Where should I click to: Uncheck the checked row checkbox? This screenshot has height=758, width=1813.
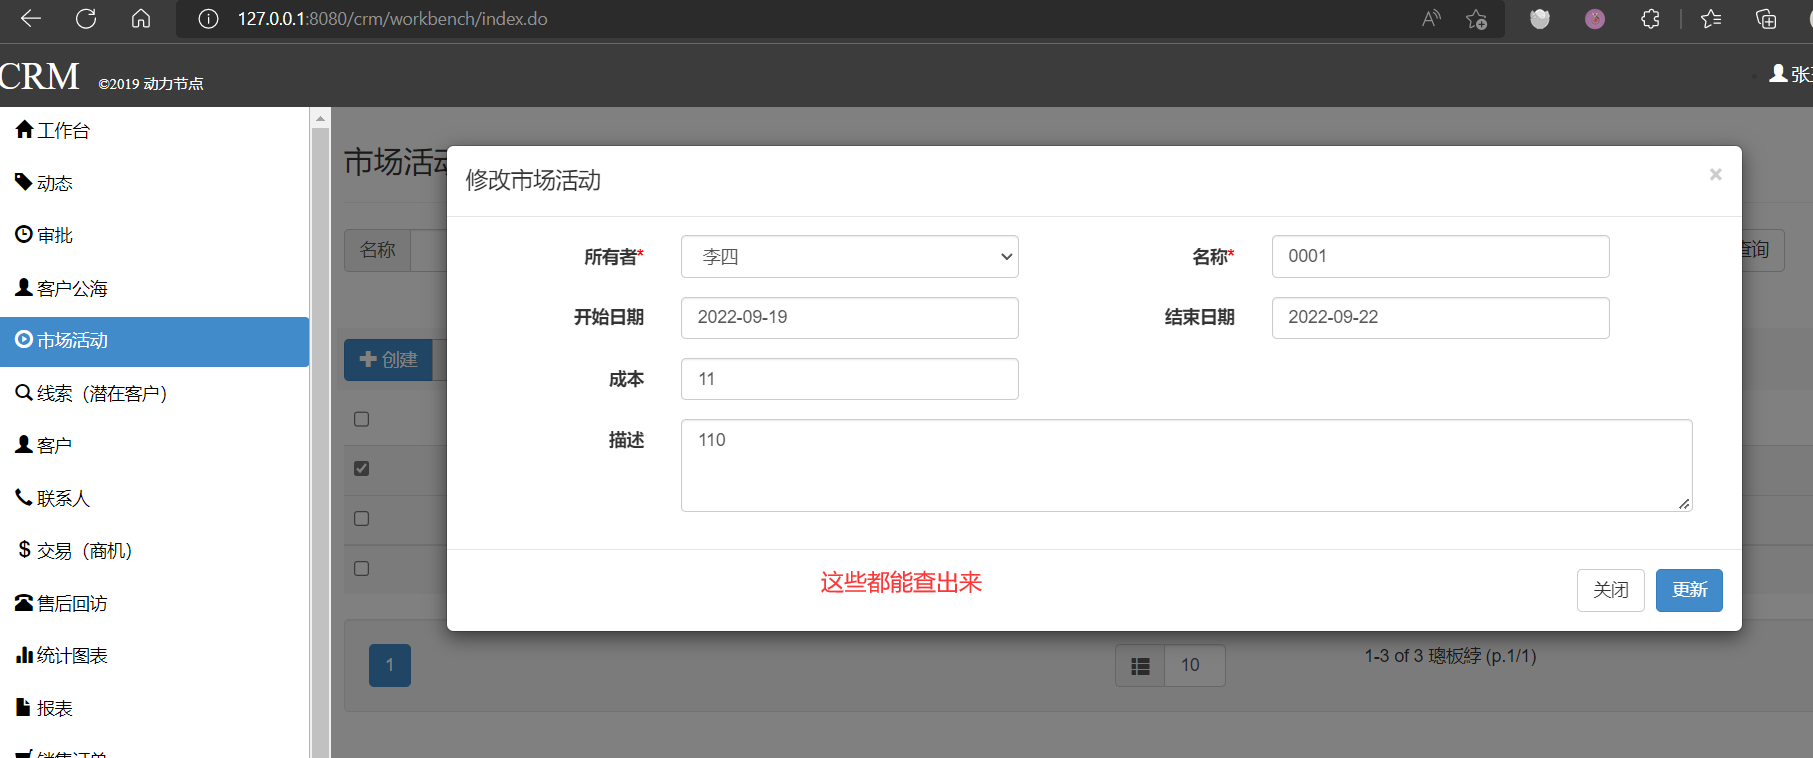tap(362, 468)
